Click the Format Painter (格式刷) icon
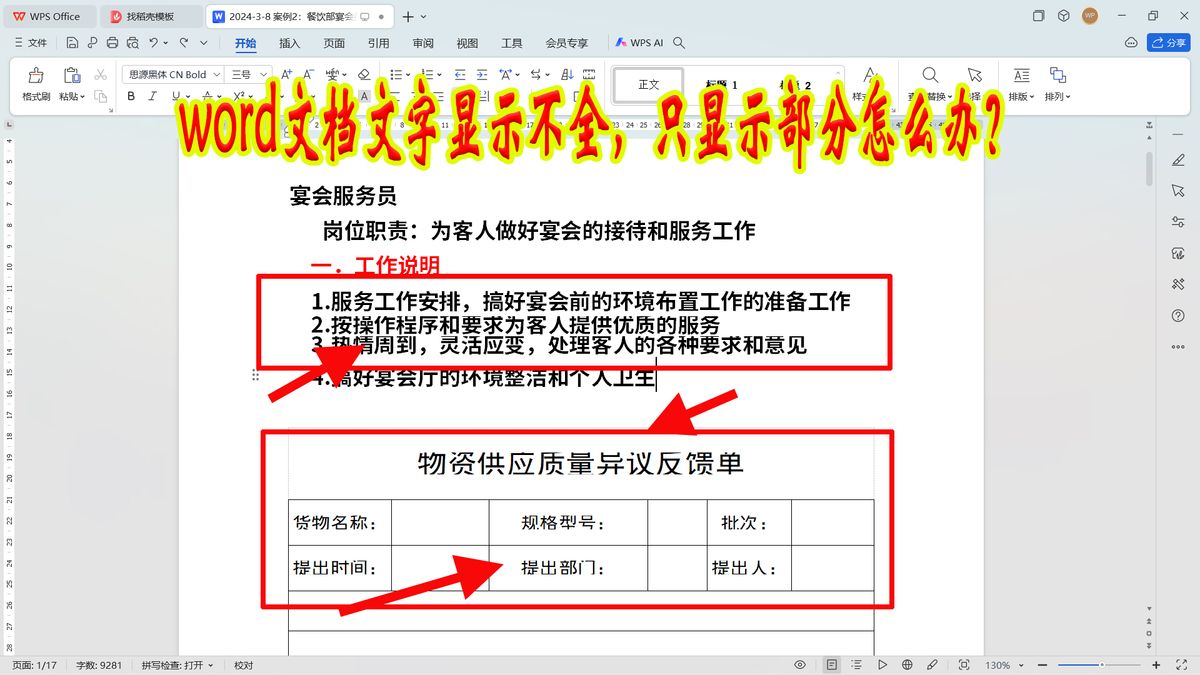 tap(36, 75)
